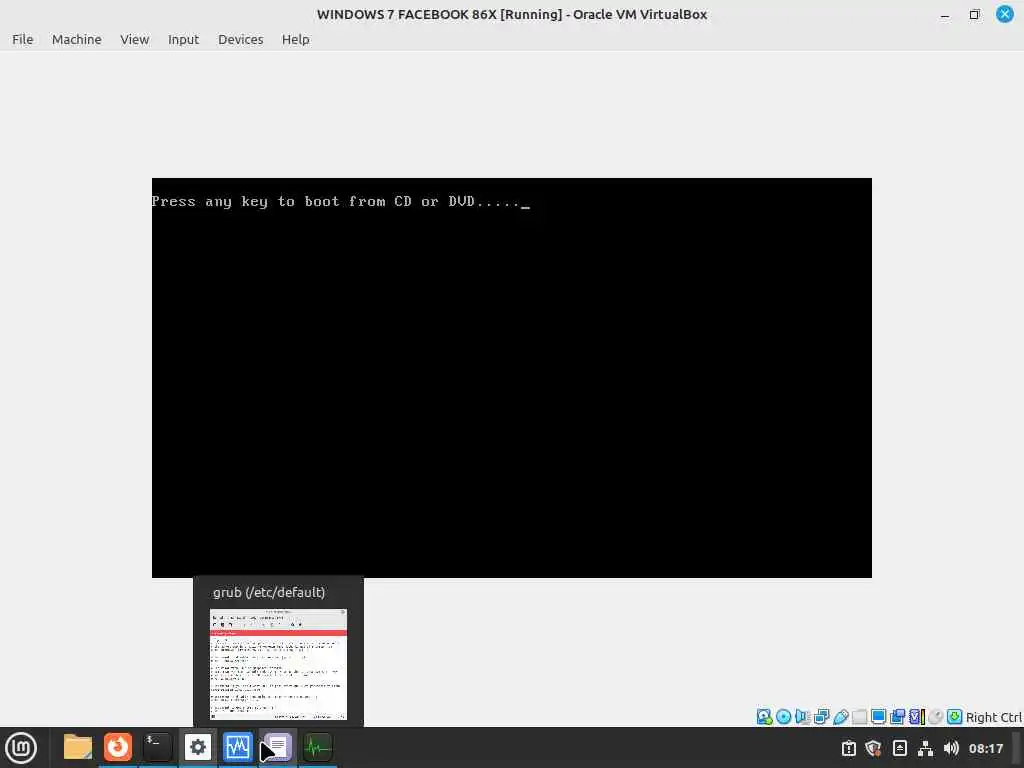Click the update manager tray icon
Viewport: 1024px width, 768px height.
click(848, 748)
